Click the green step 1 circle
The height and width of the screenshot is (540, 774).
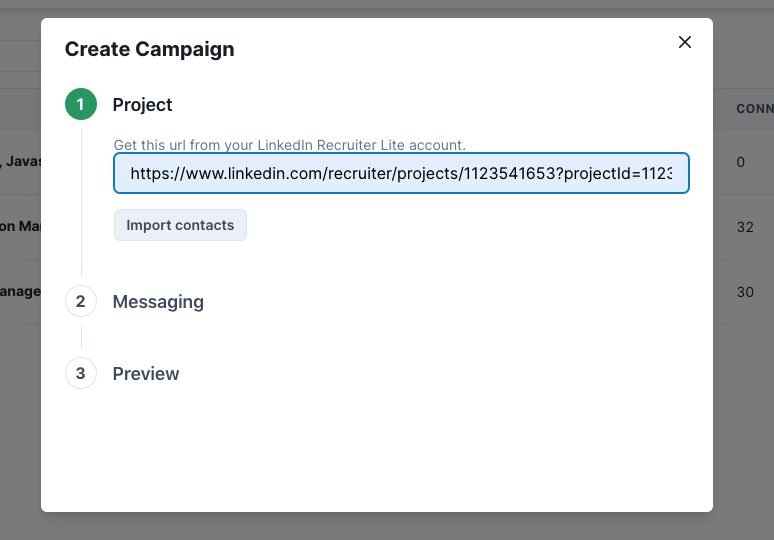coord(81,105)
